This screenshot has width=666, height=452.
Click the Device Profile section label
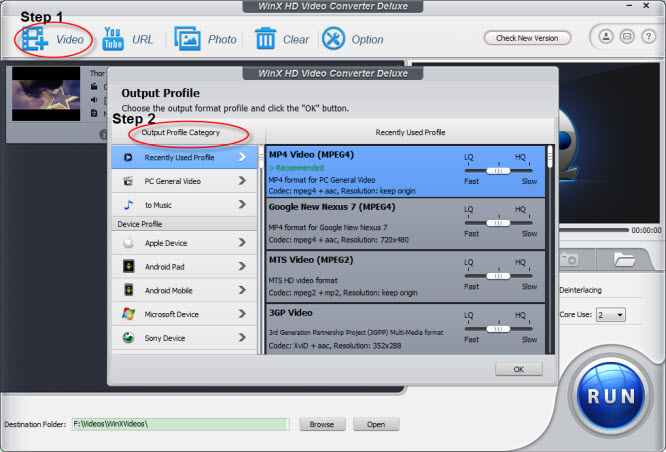click(140, 224)
